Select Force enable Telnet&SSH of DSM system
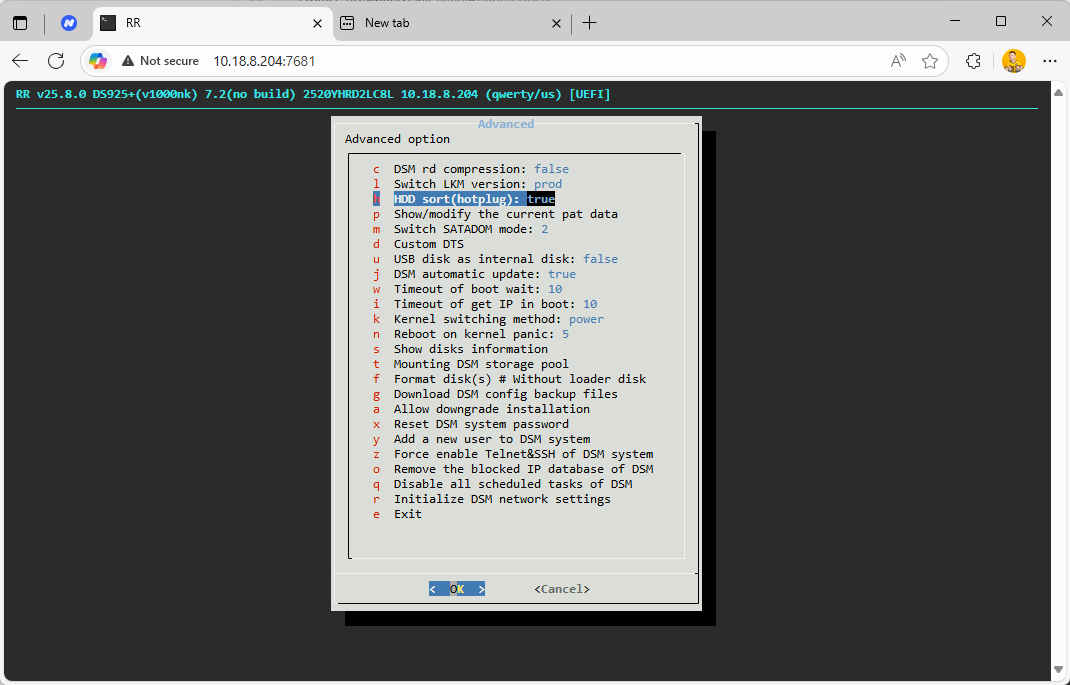Viewport: 1070px width, 685px height. pos(513,454)
